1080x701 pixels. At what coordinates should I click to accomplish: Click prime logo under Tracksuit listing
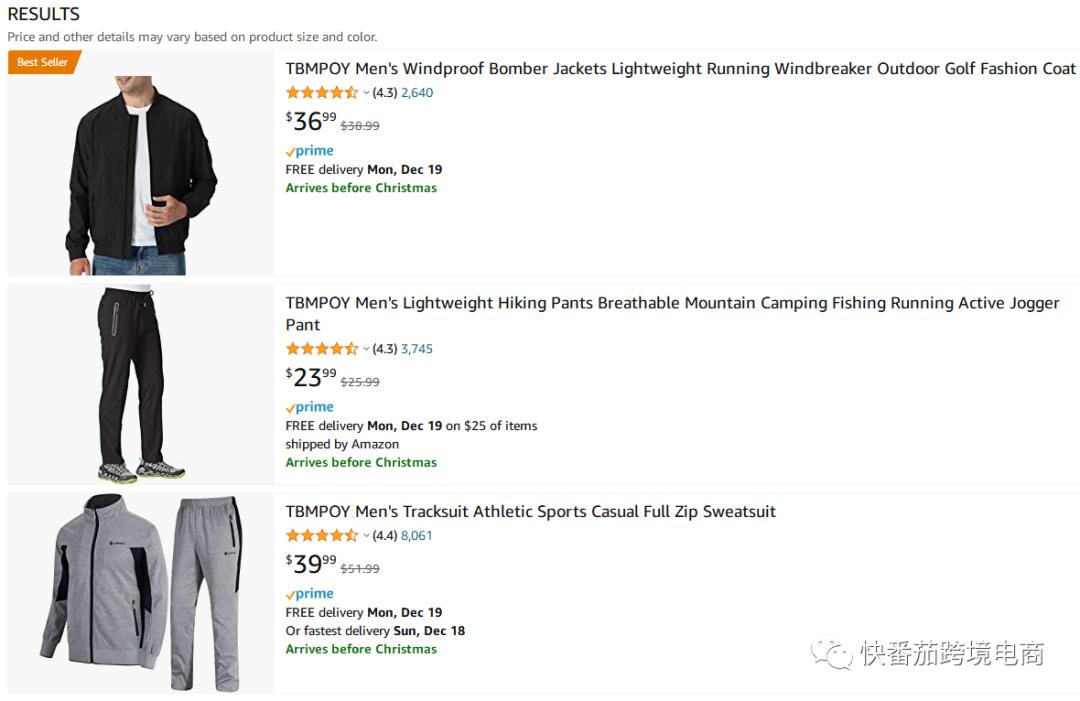310,594
